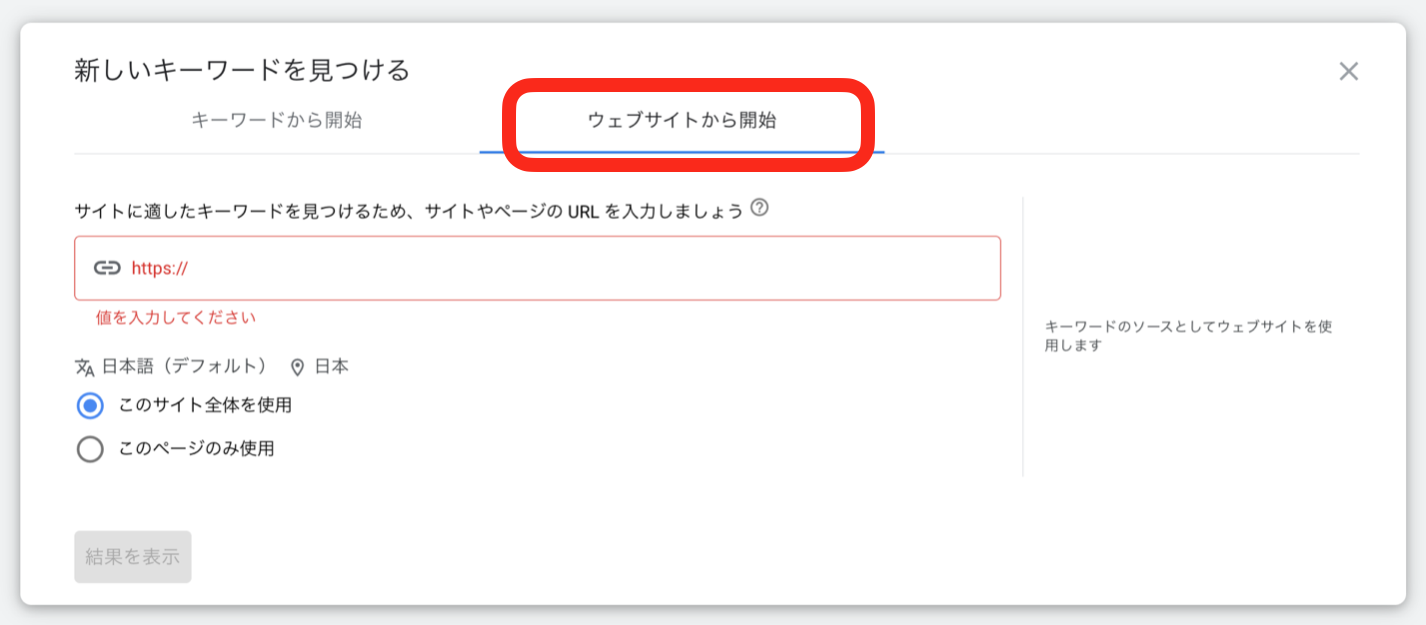Click the 値を入力してください error message
The image size is (1426, 625).
pyautogui.click(x=176, y=318)
